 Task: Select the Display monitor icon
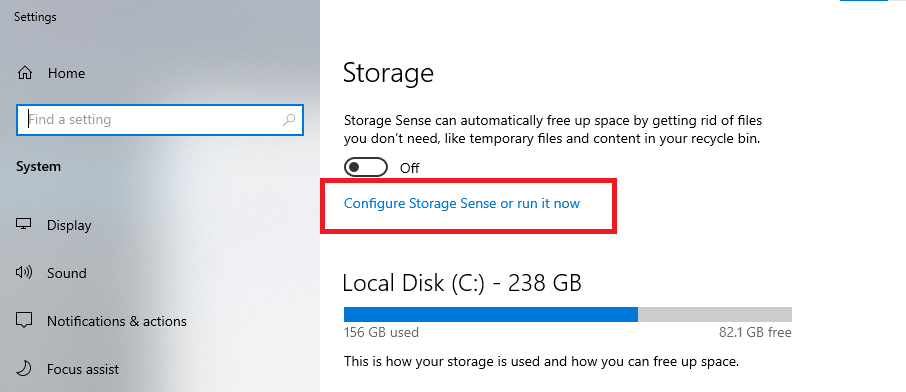24,224
